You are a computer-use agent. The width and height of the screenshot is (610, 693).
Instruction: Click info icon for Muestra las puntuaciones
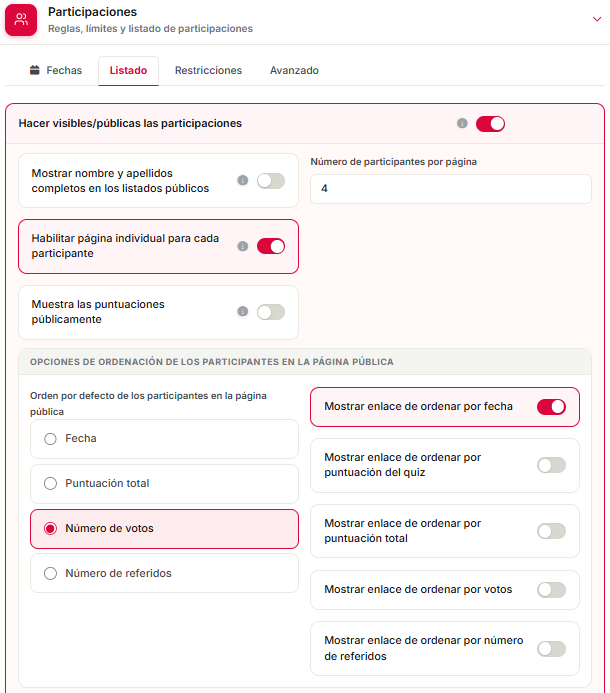(243, 312)
